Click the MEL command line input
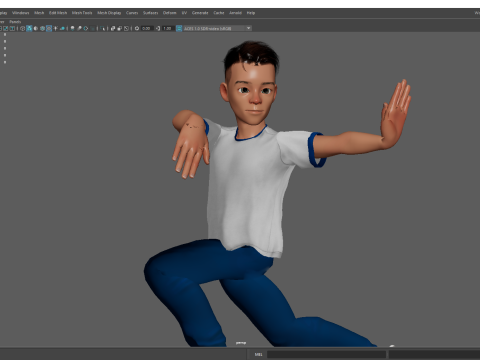 click(x=326, y=354)
